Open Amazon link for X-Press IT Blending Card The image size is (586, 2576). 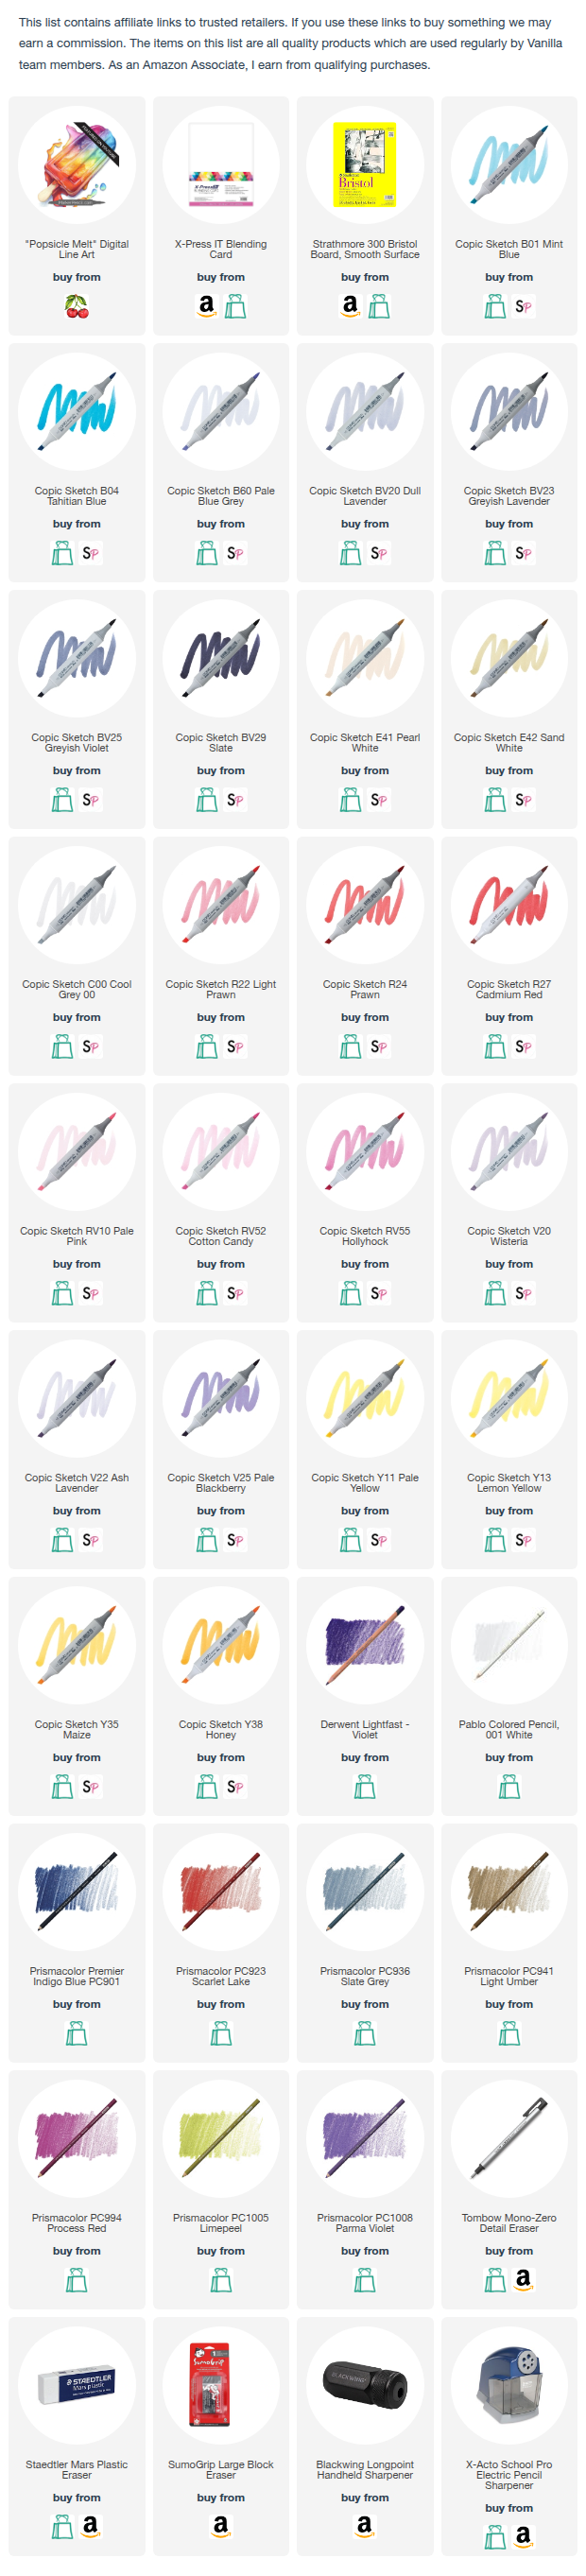(x=206, y=306)
